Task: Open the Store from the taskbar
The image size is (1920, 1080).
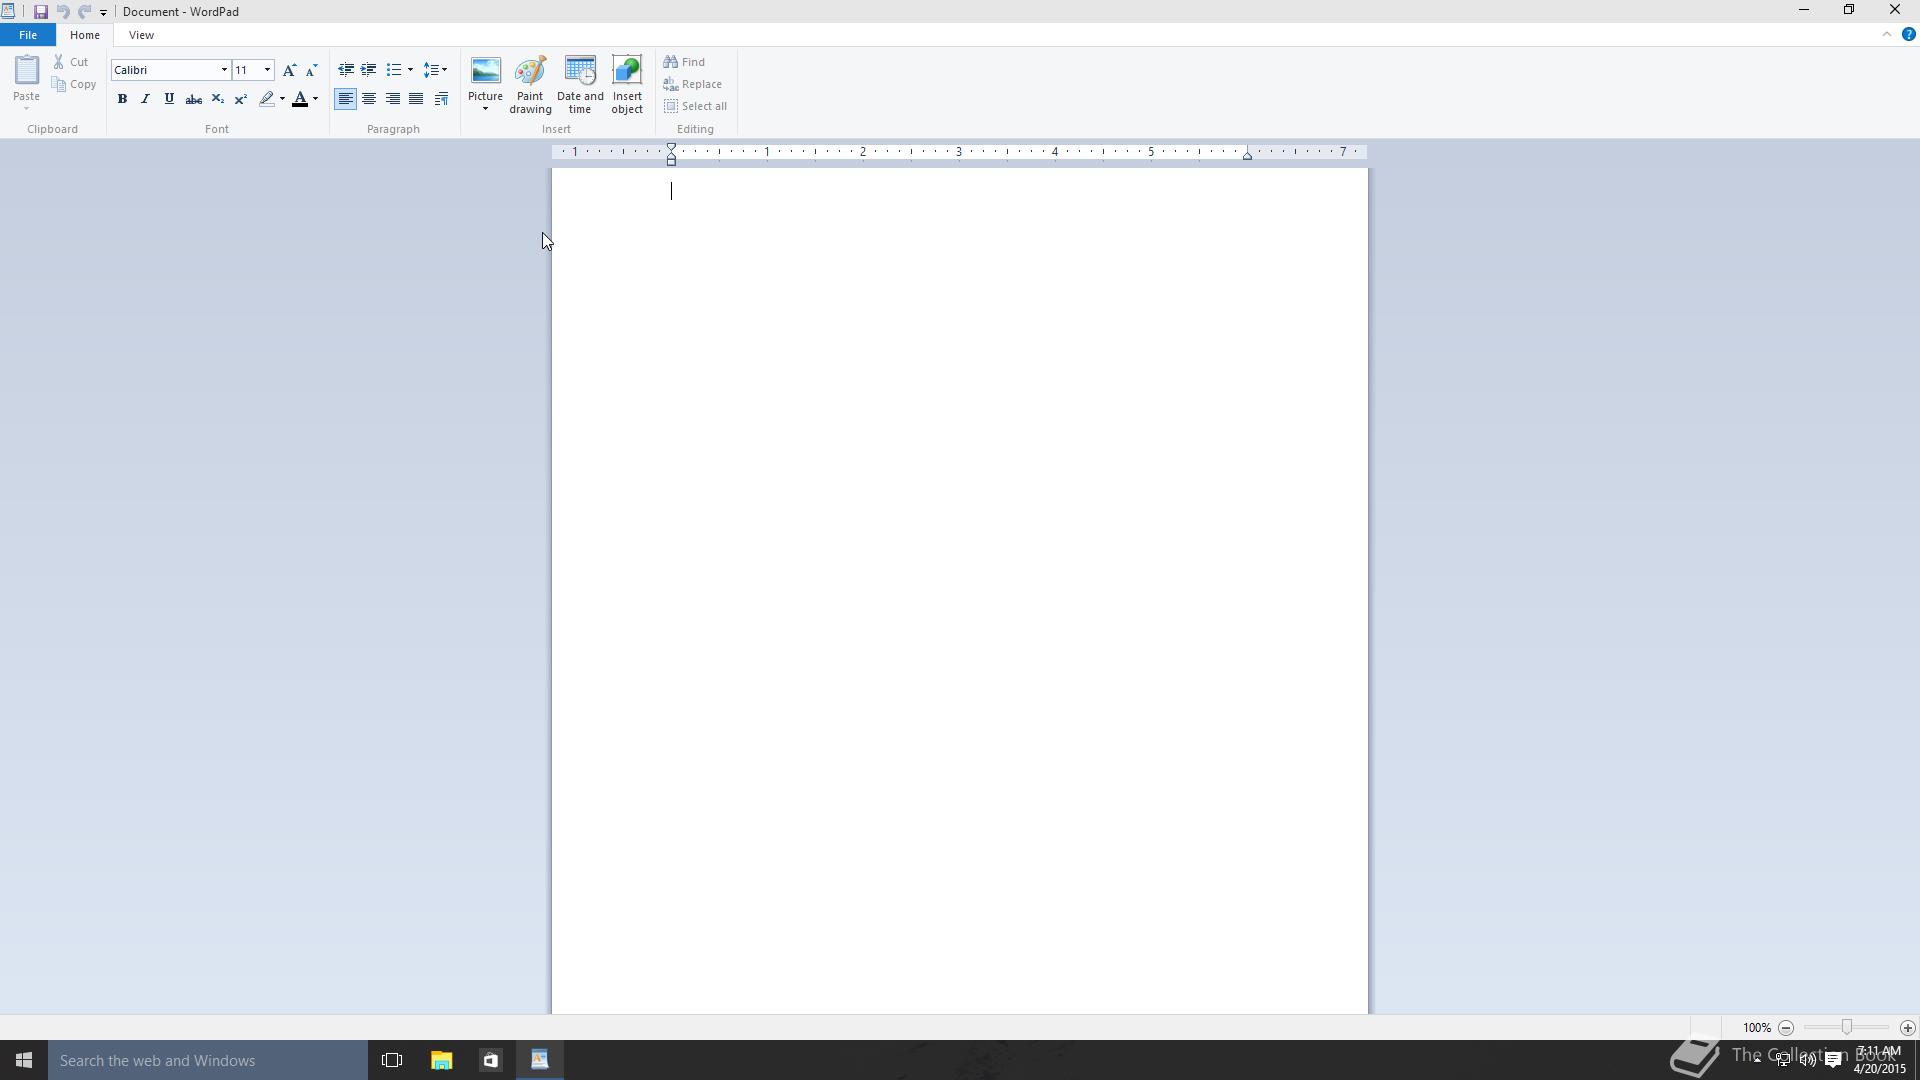Action: [x=490, y=1060]
